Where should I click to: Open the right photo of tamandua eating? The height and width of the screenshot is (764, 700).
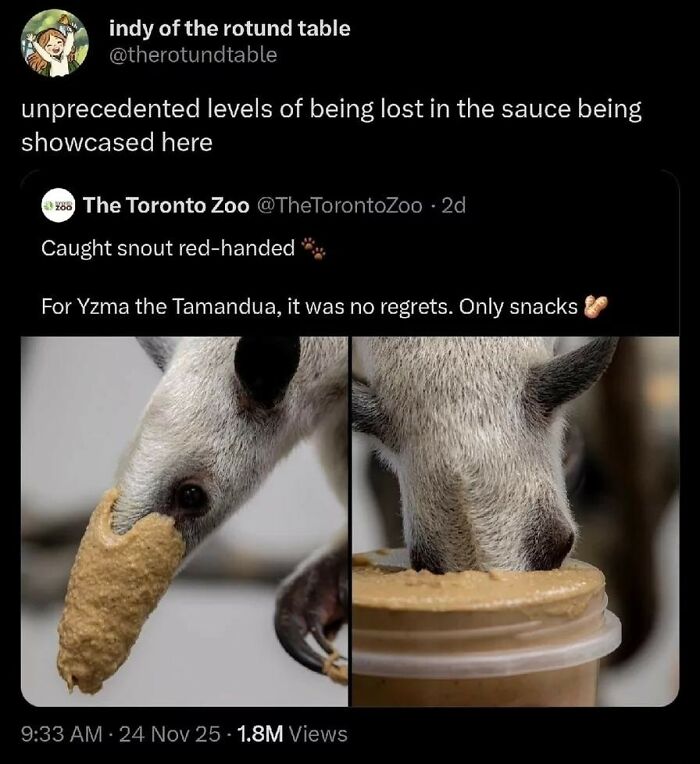tap(514, 520)
